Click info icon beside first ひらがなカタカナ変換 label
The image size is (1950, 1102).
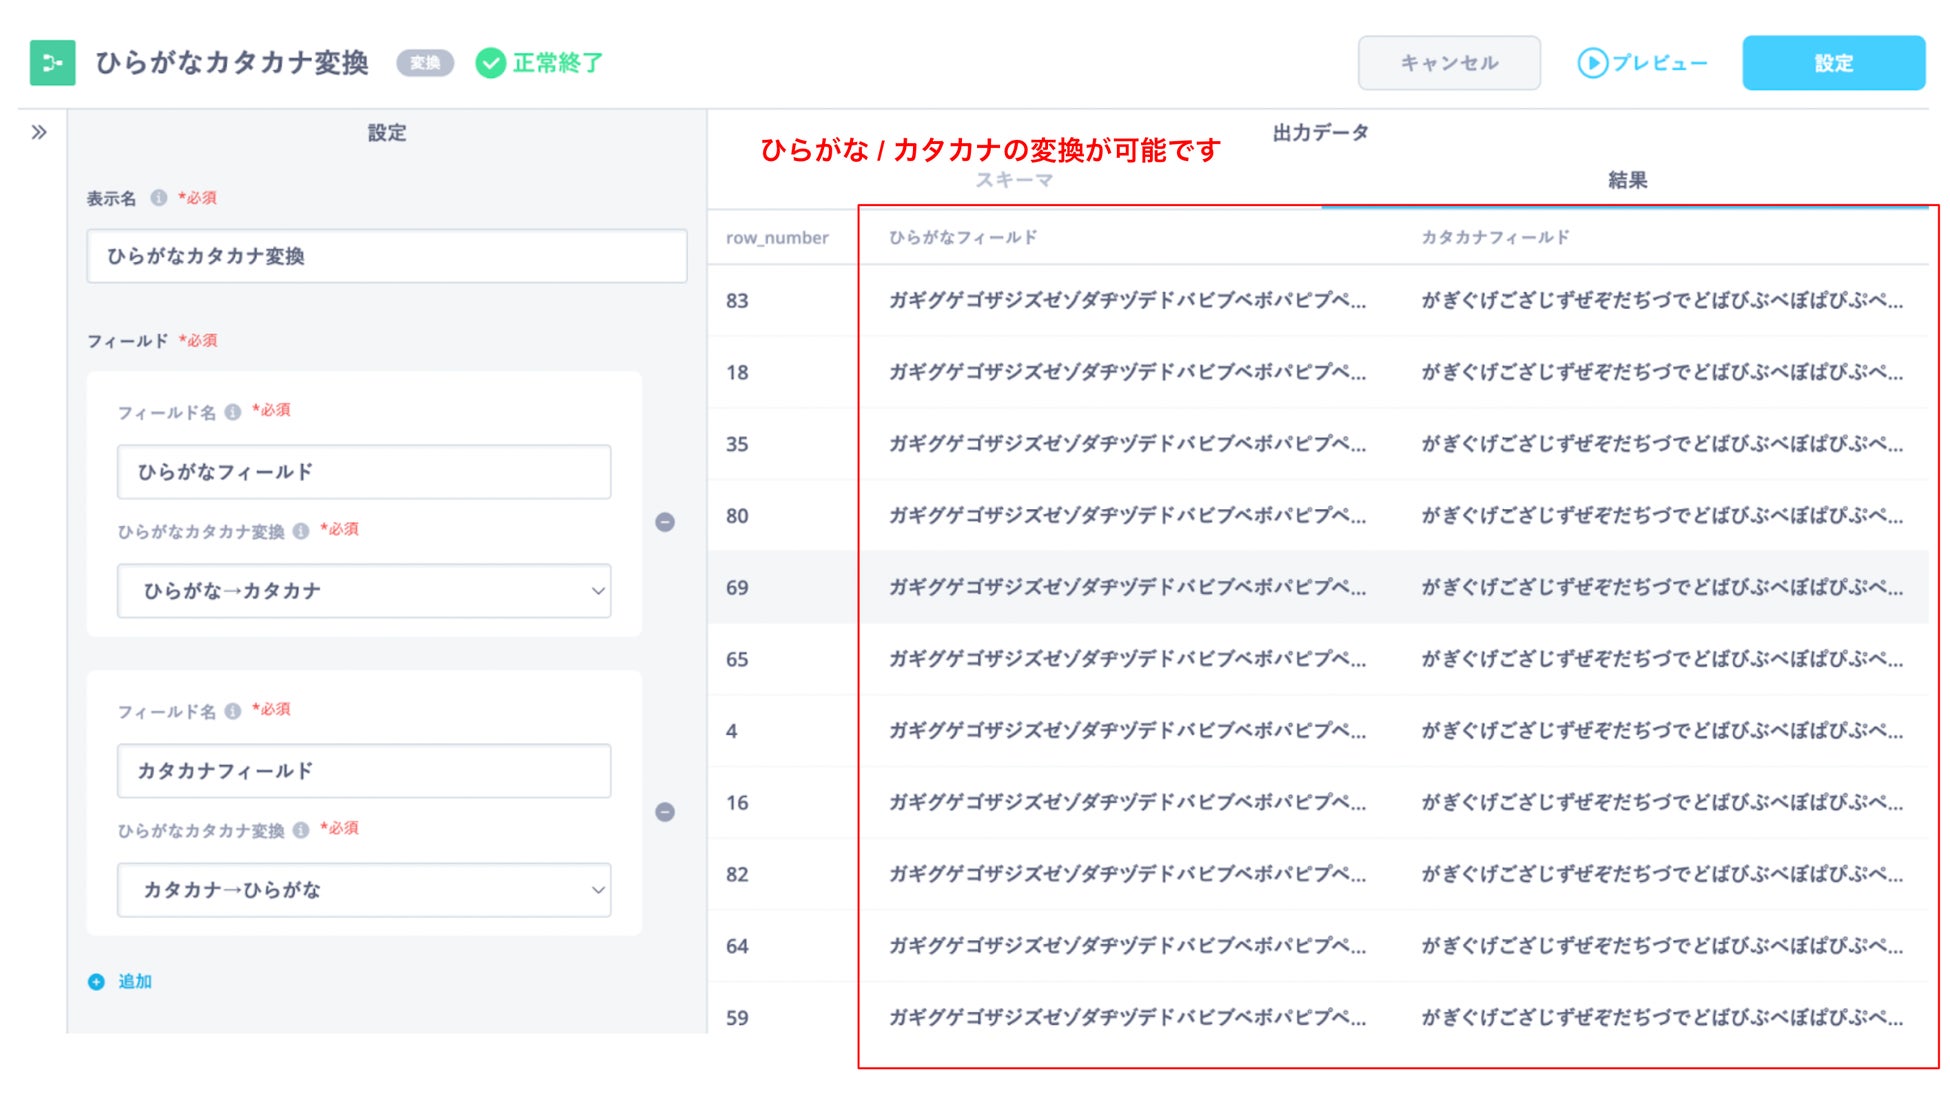tap(301, 531)
